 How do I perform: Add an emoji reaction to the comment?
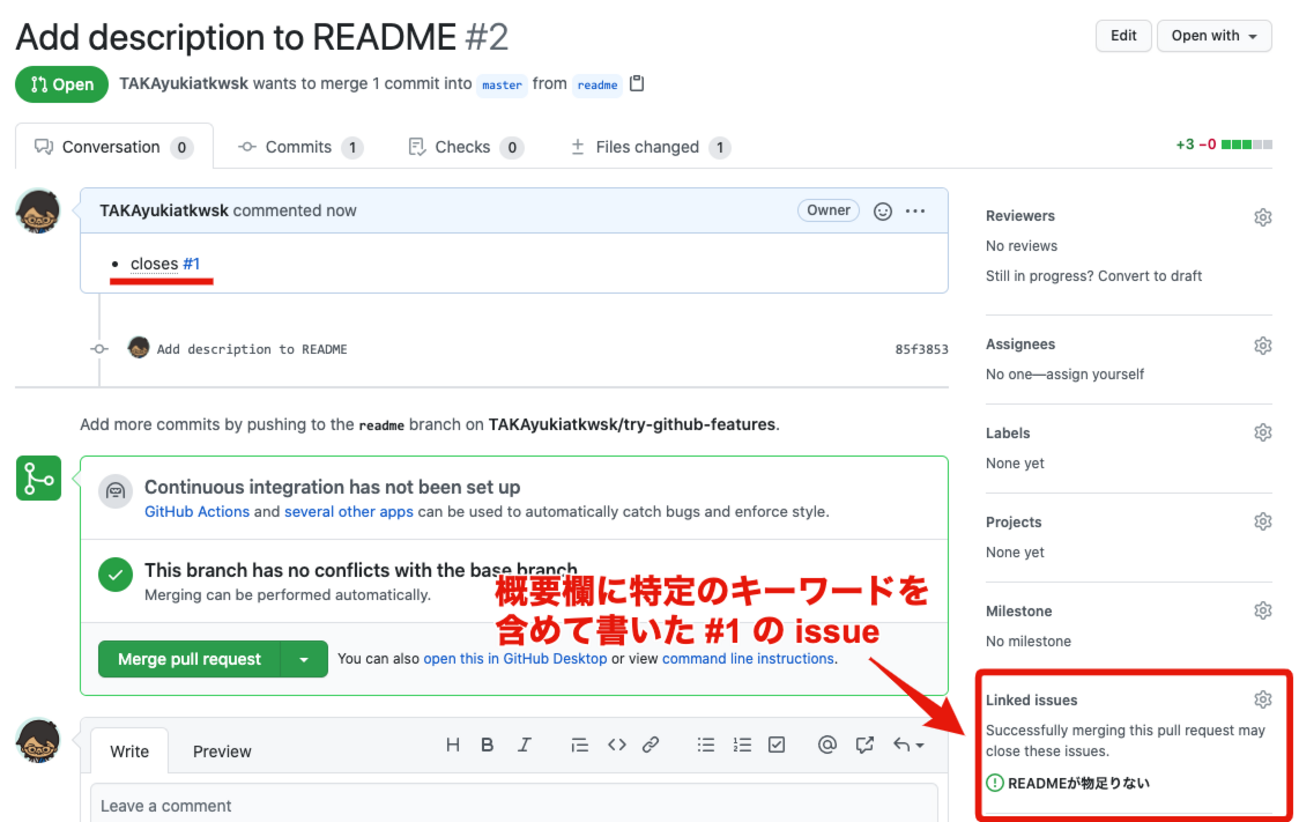tap(883, 211)
